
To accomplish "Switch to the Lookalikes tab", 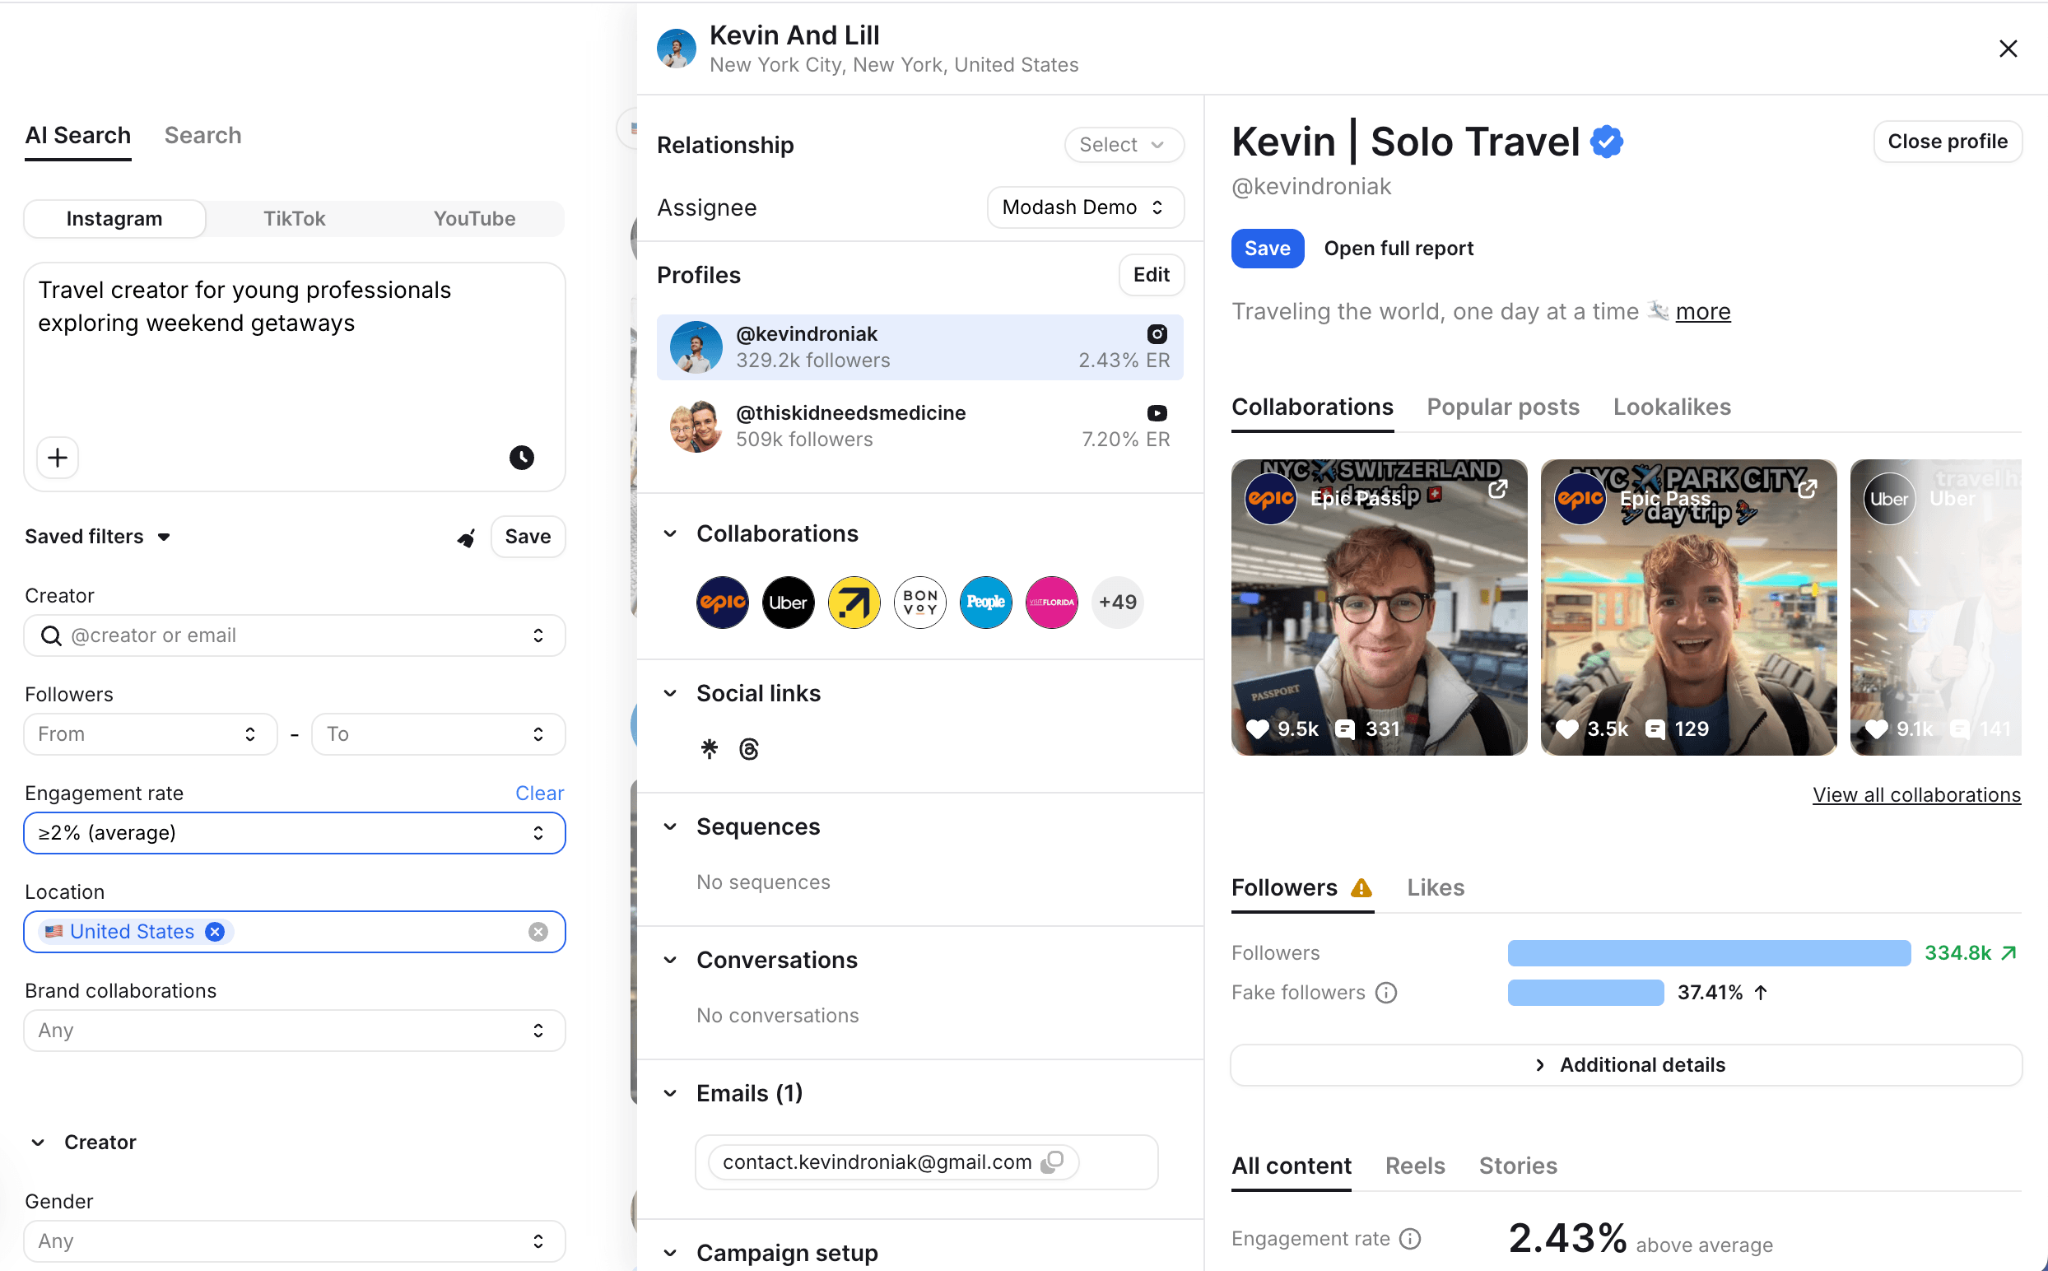I will tap(1671, 407).
